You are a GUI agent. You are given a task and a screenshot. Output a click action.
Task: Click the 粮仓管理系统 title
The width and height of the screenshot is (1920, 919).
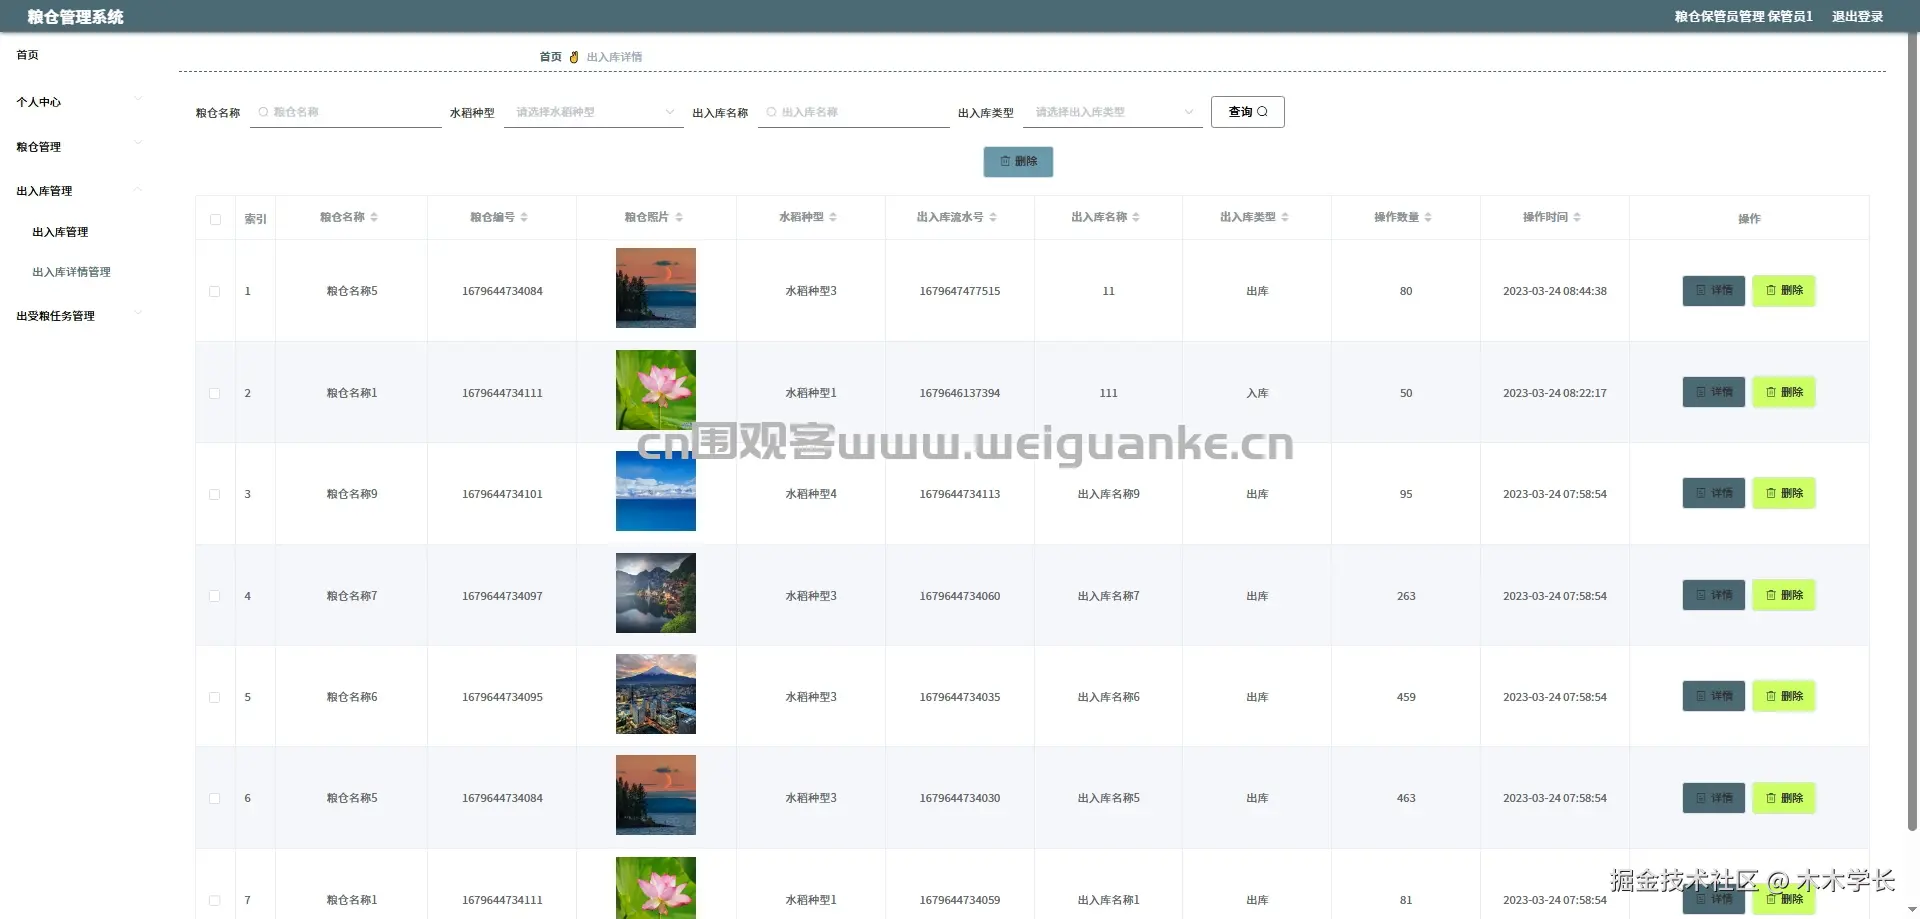76,17
